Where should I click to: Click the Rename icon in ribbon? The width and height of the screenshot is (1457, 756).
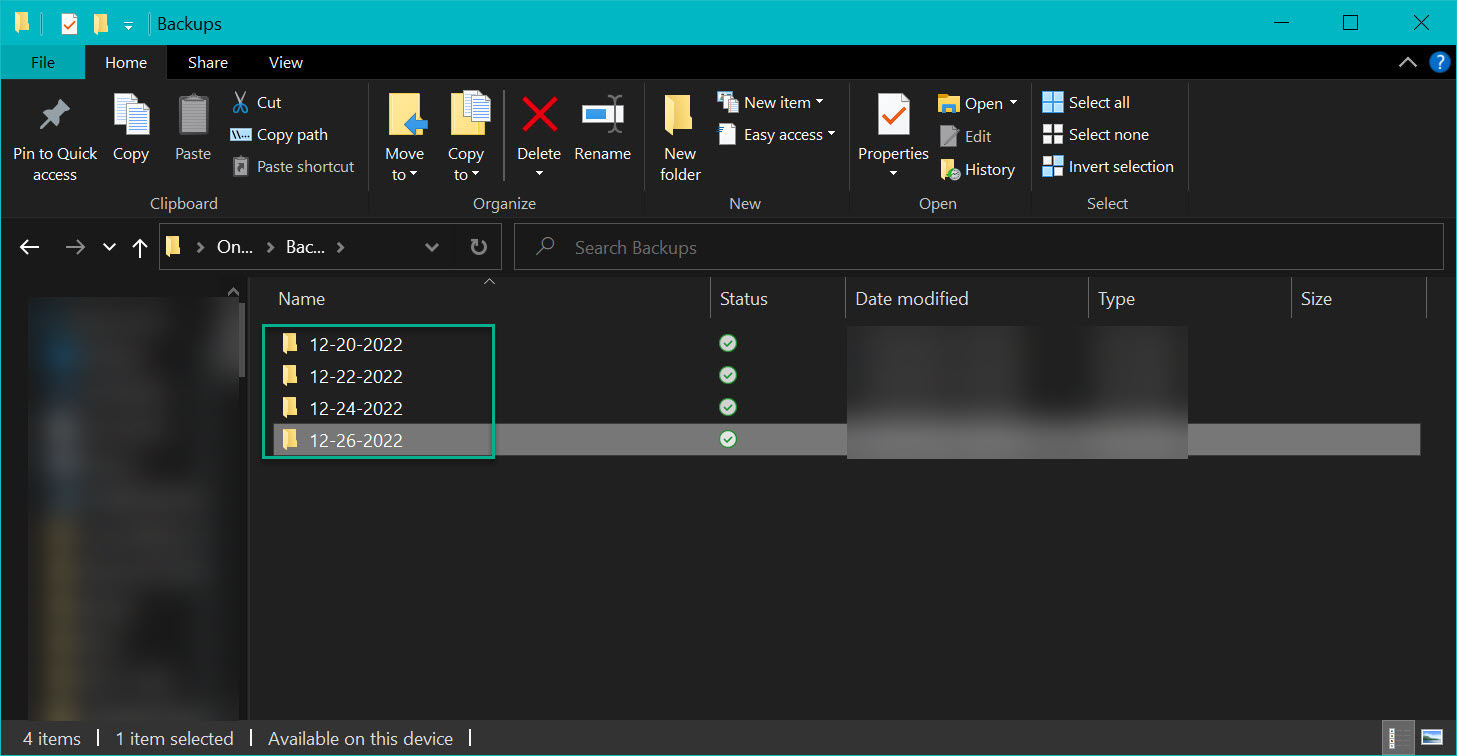[602, 116]
